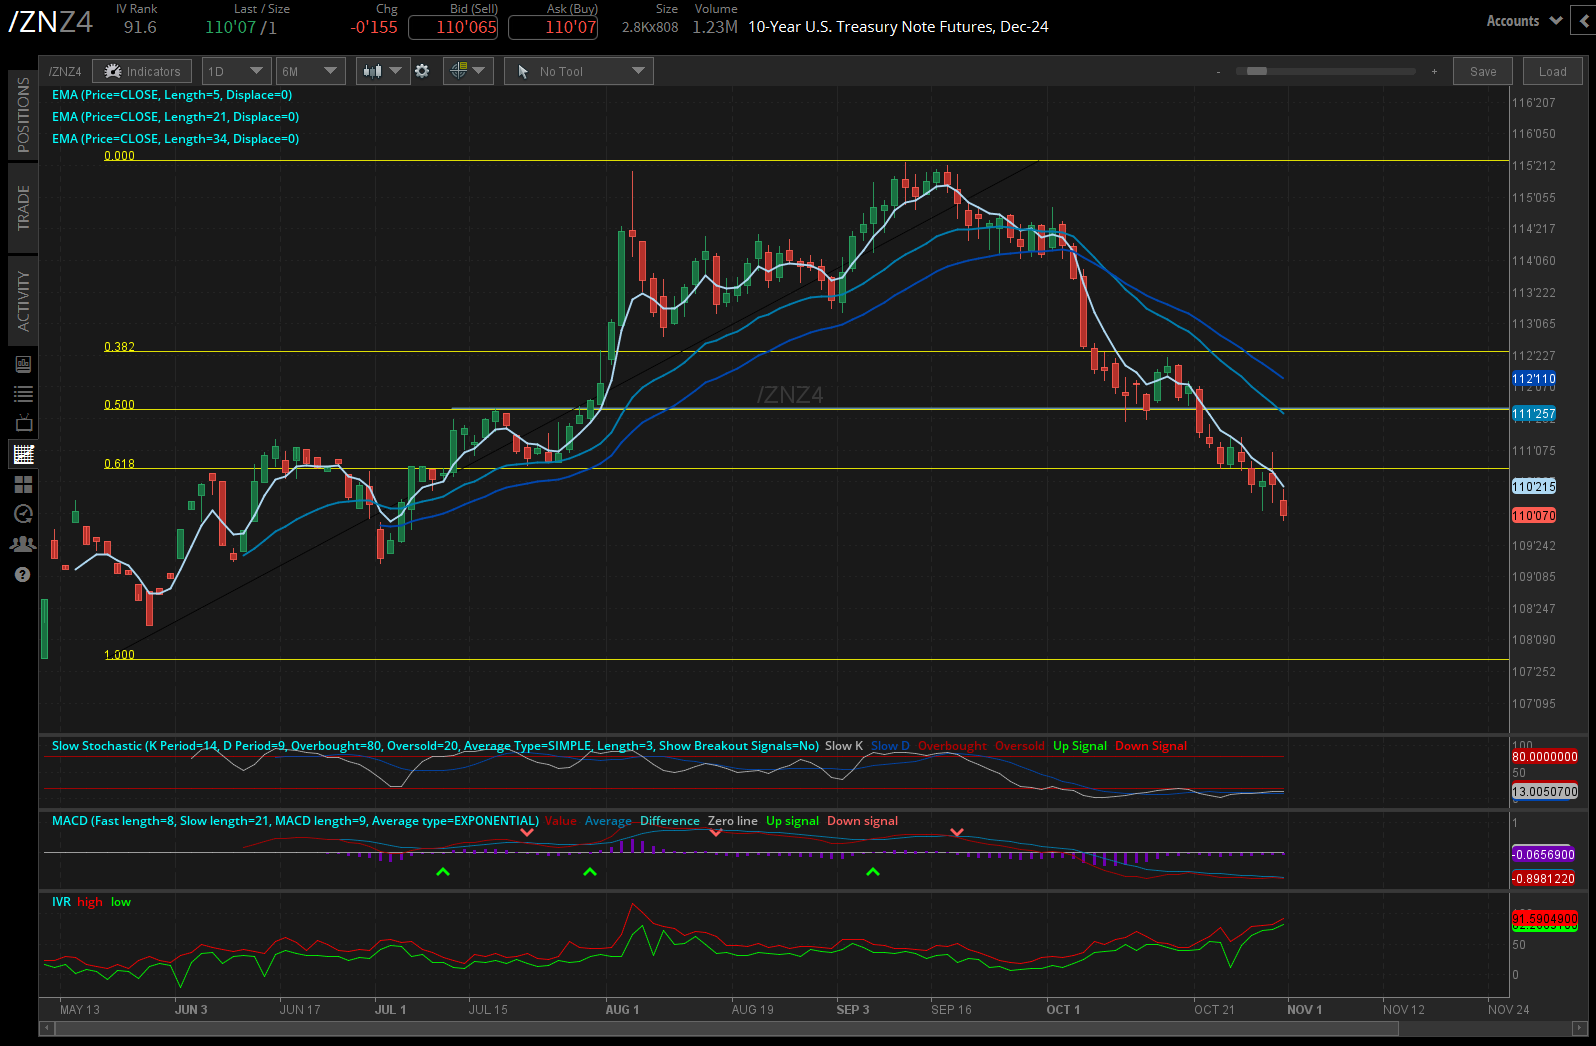Click the clock history sidebar icon

23,514
